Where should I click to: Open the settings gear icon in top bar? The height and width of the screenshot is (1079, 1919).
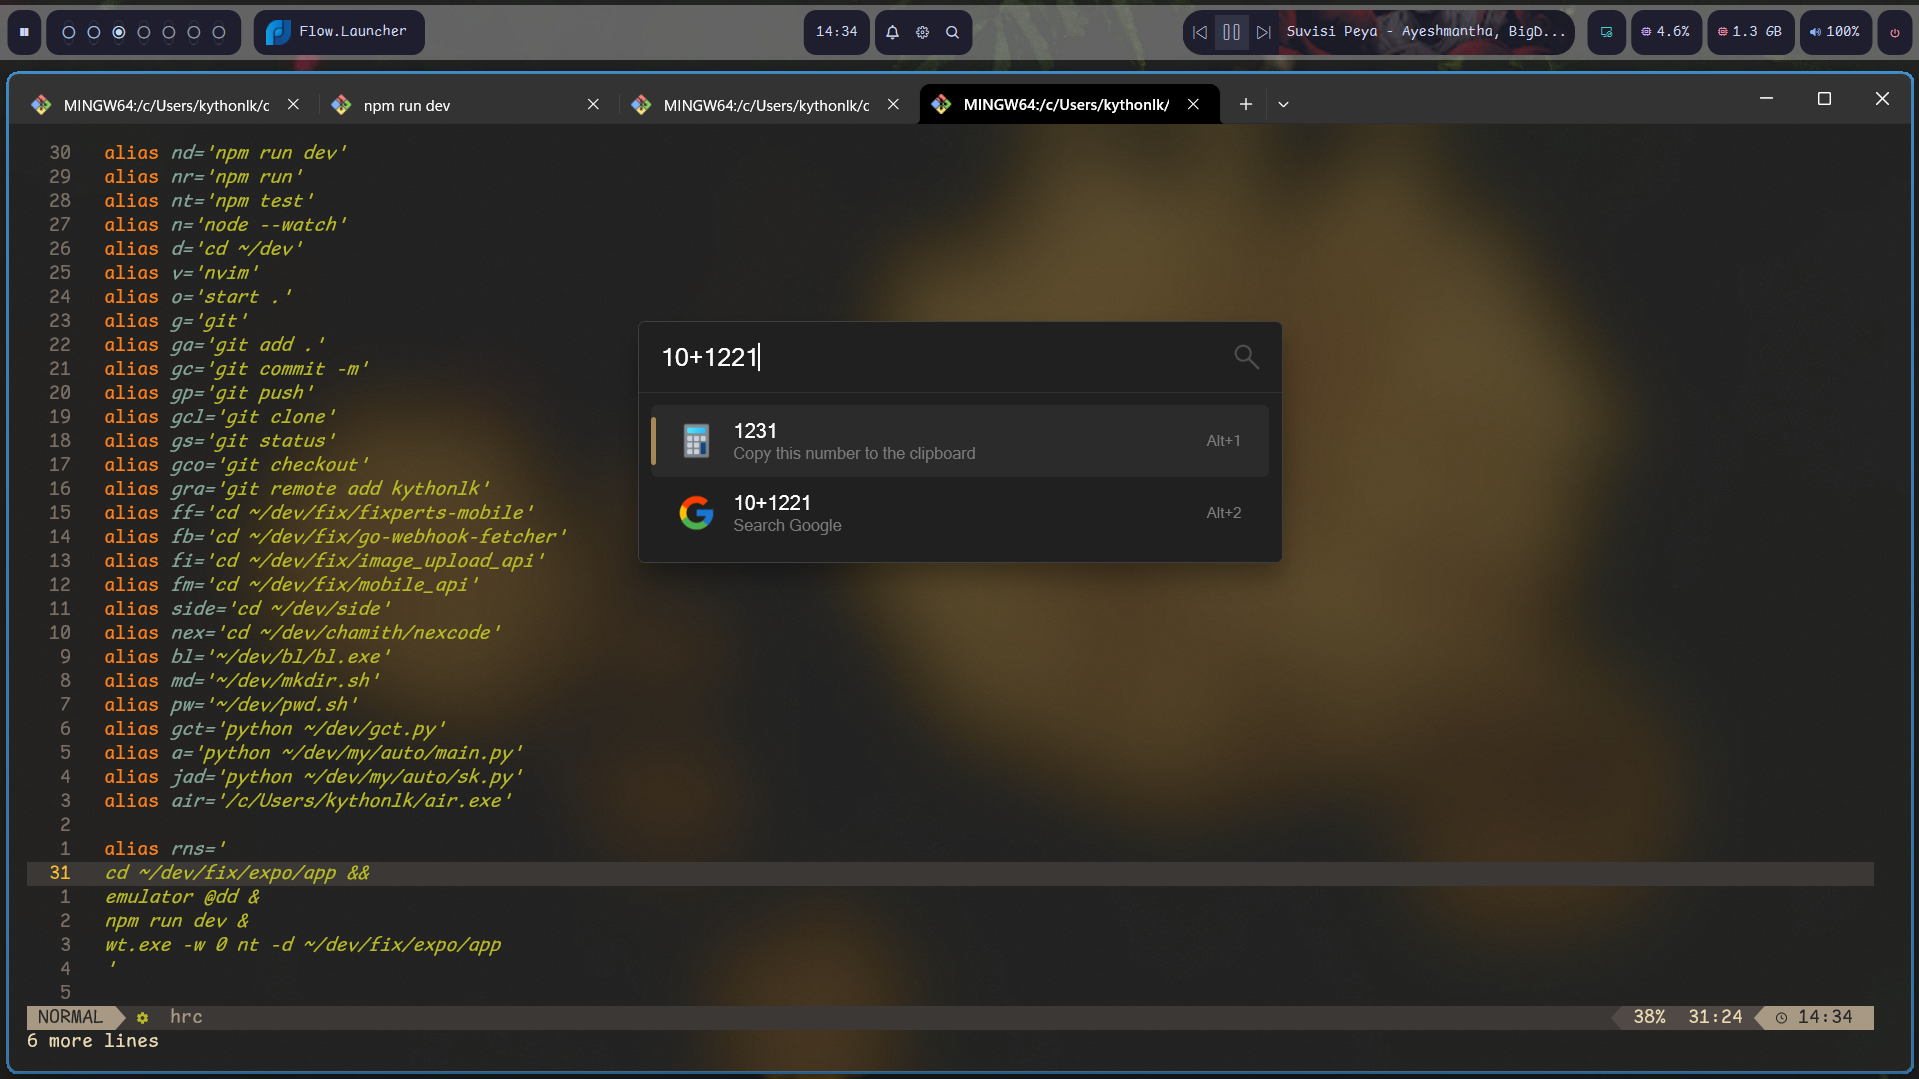pos(922,32)
